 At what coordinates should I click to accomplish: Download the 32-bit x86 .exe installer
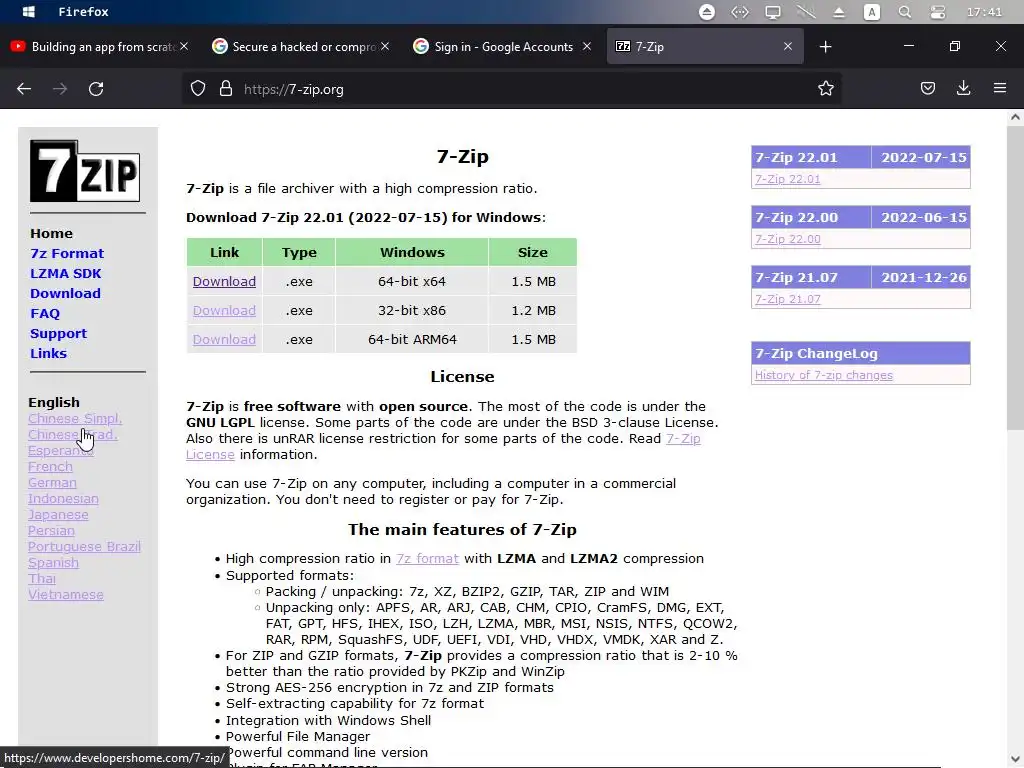coord(224,310)
